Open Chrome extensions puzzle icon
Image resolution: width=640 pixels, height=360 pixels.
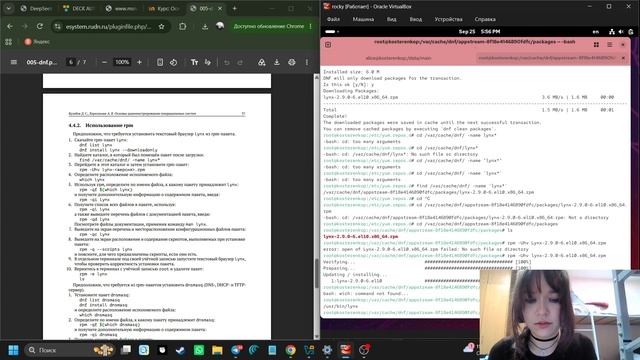182,26
